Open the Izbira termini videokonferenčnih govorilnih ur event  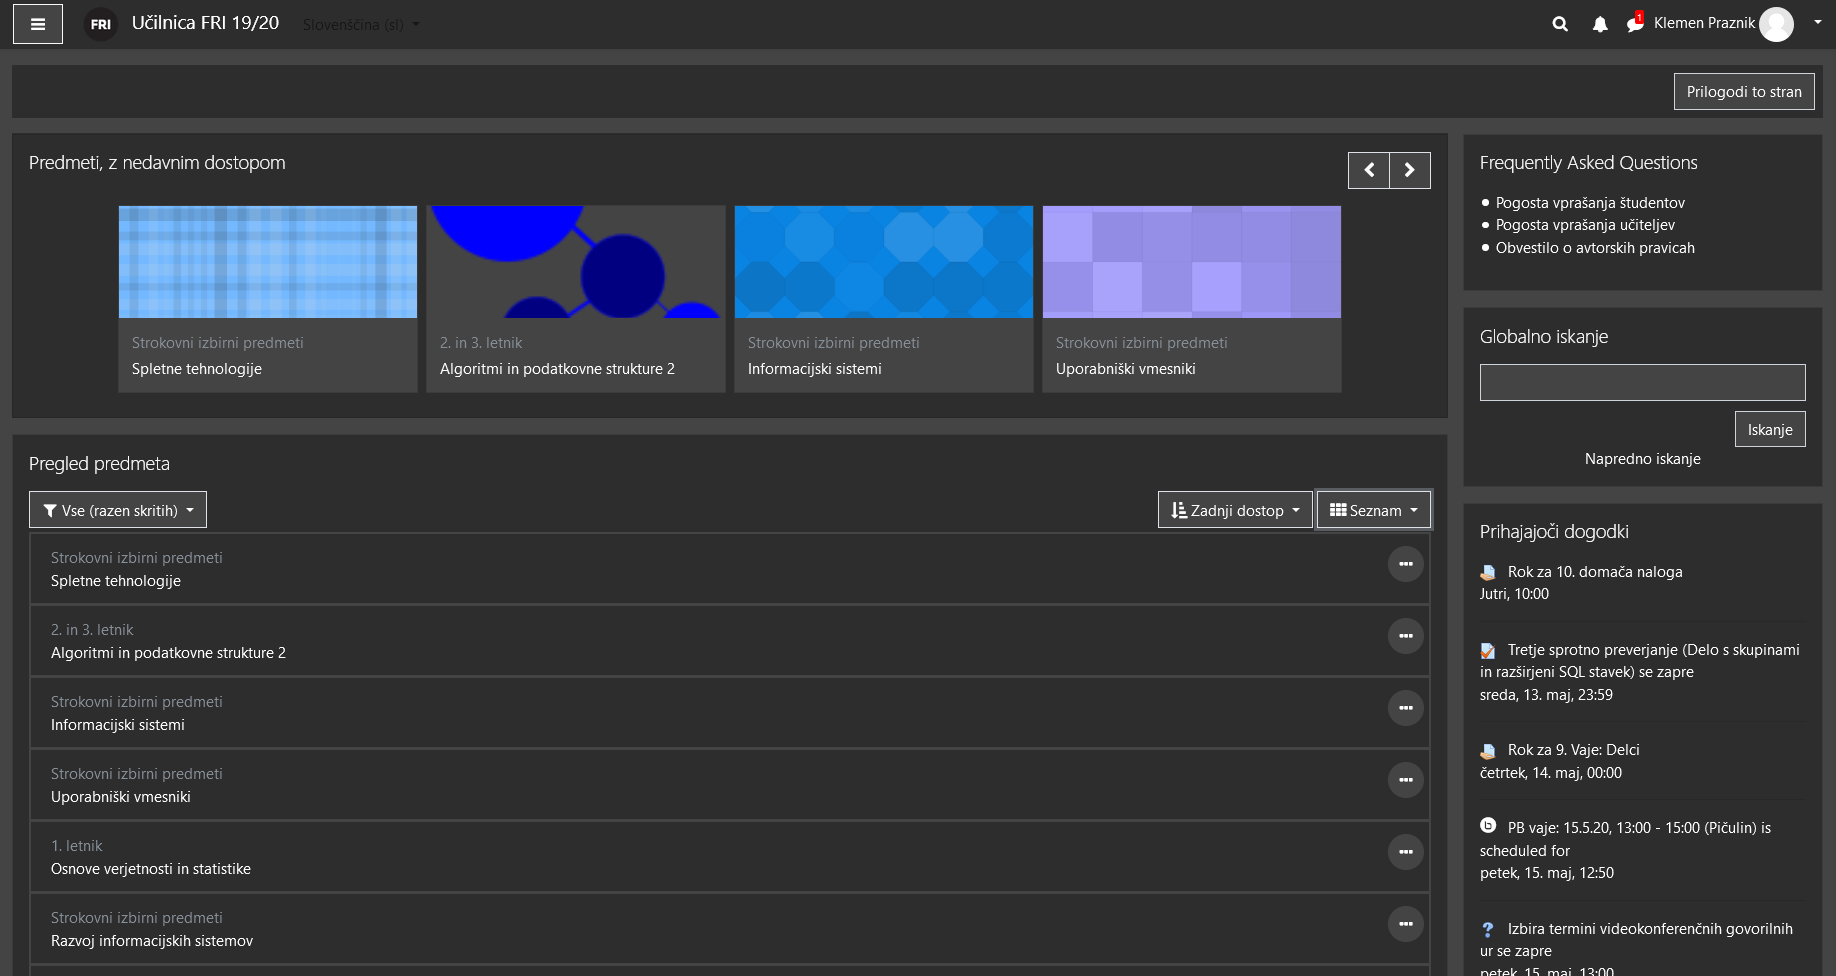click(1637, 940)
